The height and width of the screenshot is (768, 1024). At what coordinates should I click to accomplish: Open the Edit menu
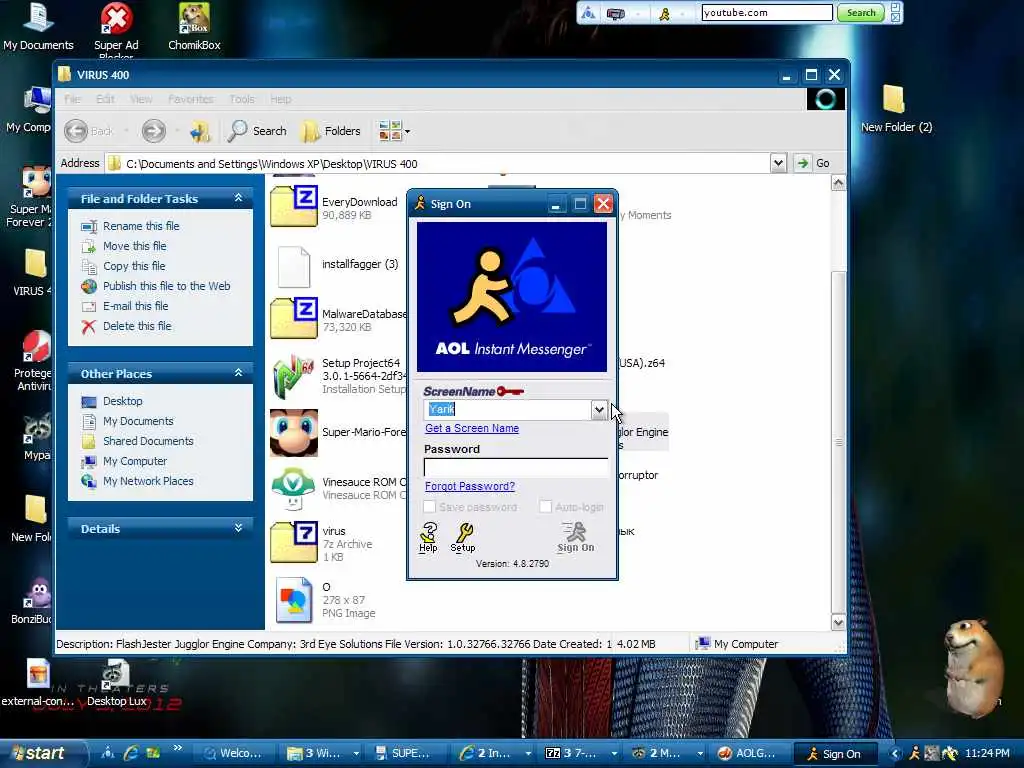105,99
